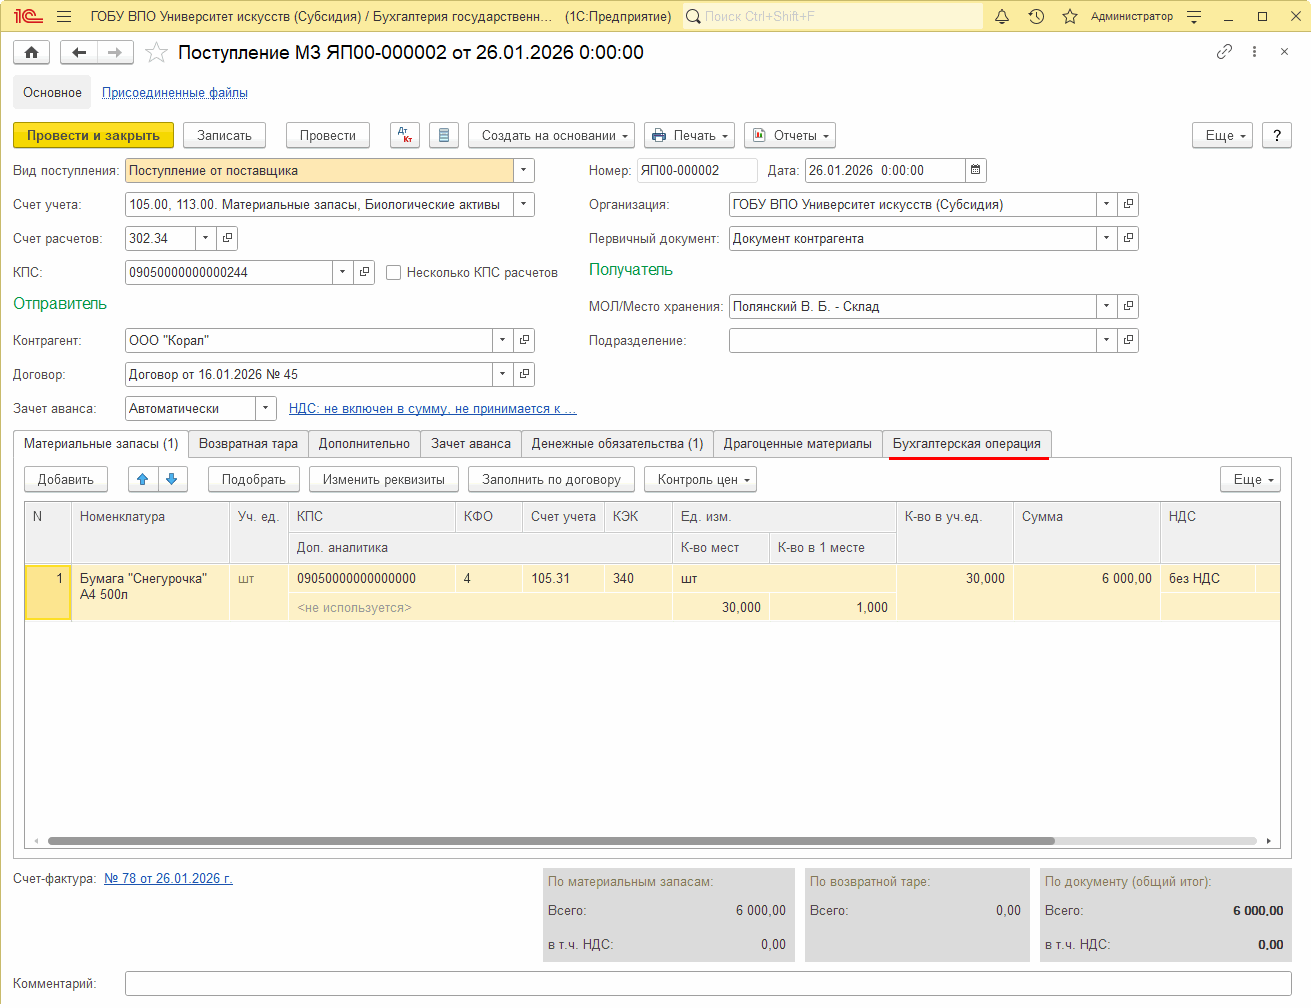Open the Зачет аванса dropdown list
Screen dimensions: 1311x1008
[x=265, y=409]
